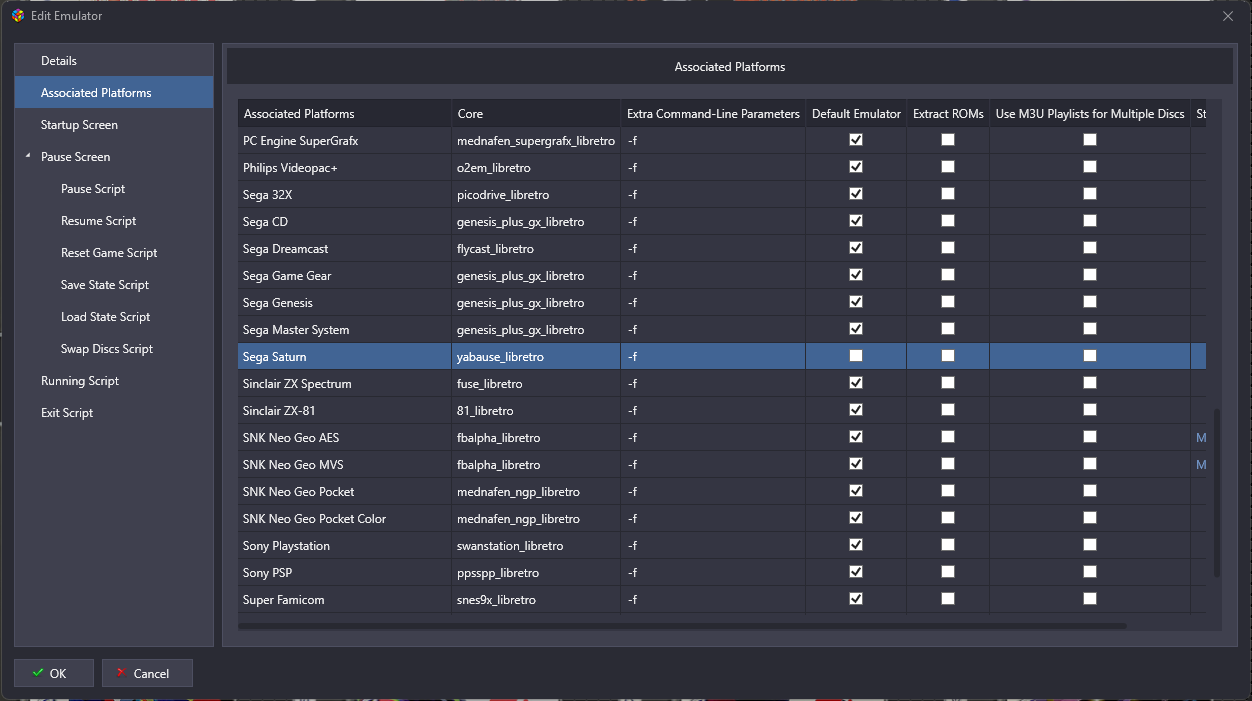Click ppsspp_libretro core cell

pyautogui.click(x=536, y=572)
